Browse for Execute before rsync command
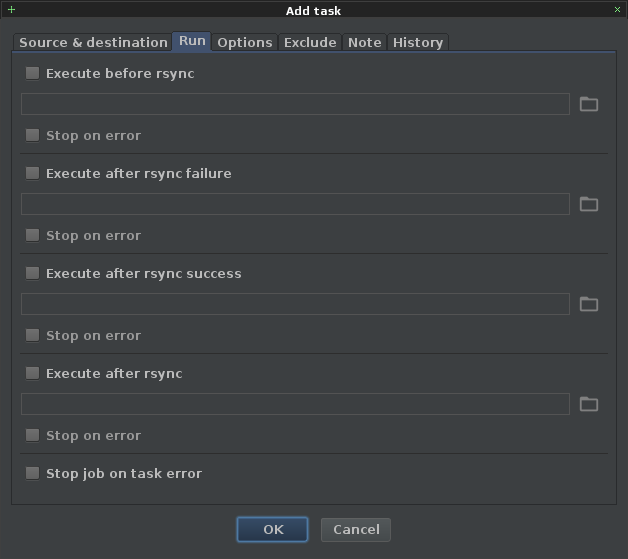Image resolution: width=628 pixels, height=559 pixels. point(589,104)
